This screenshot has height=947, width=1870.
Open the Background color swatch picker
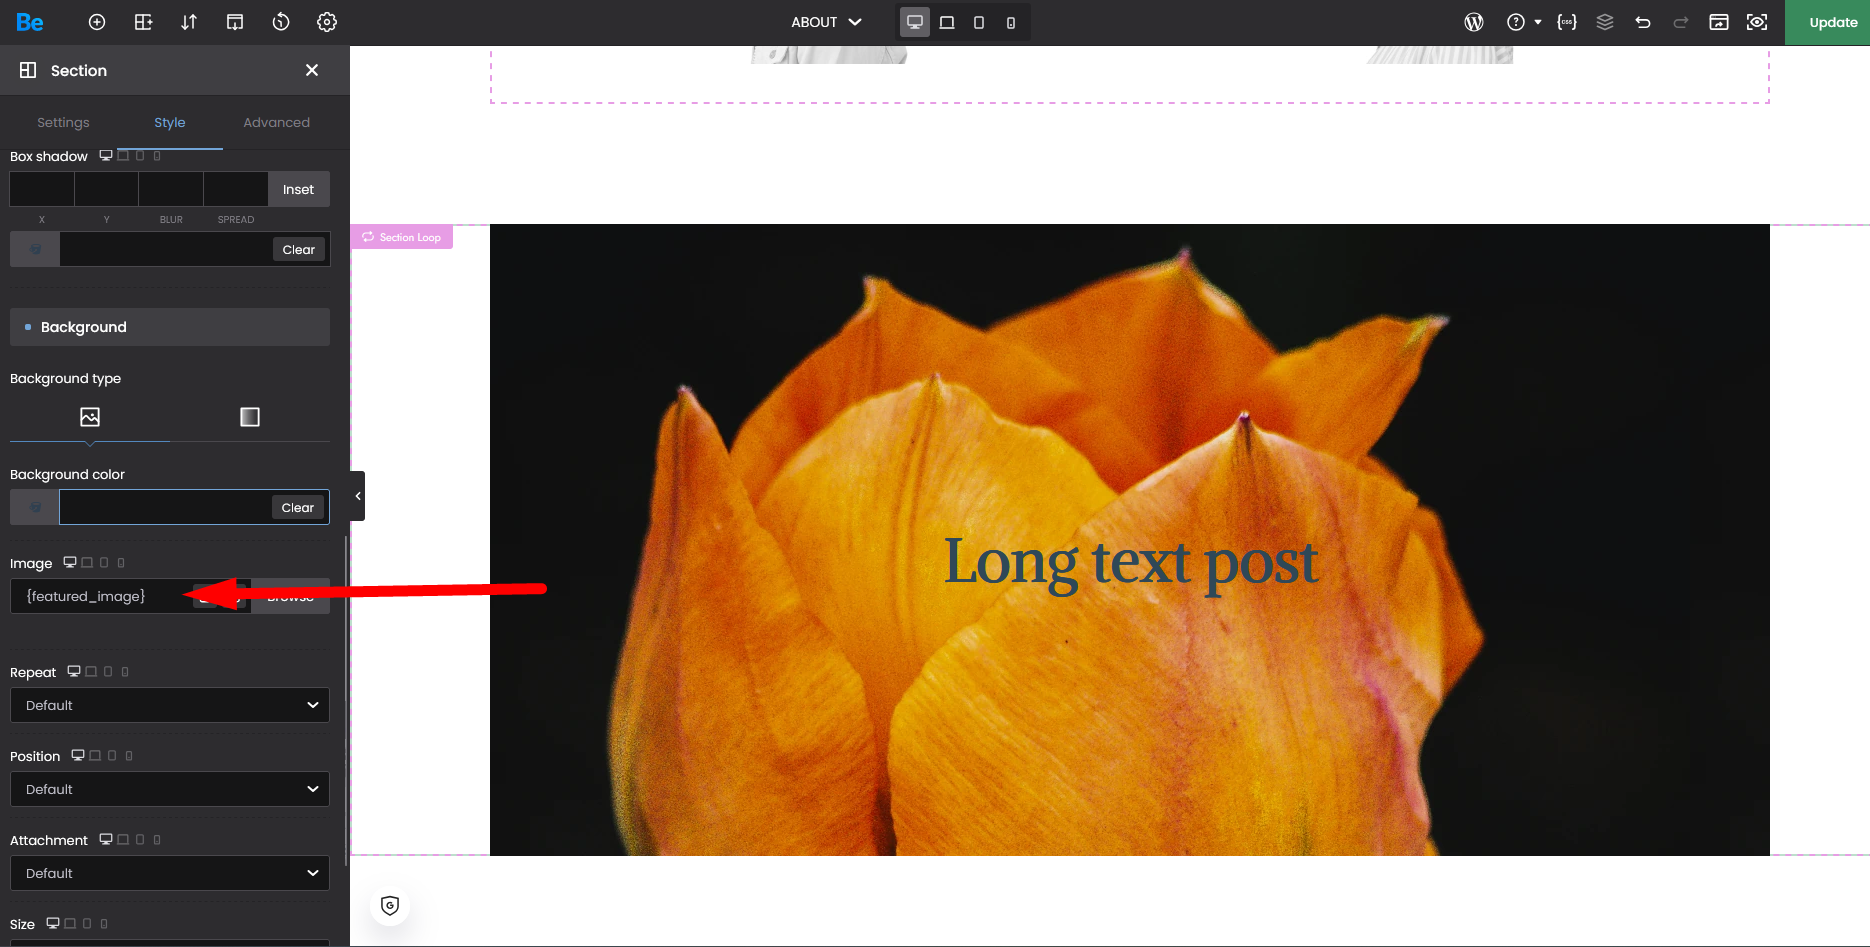pyautogui.click(x=35, y=507)
